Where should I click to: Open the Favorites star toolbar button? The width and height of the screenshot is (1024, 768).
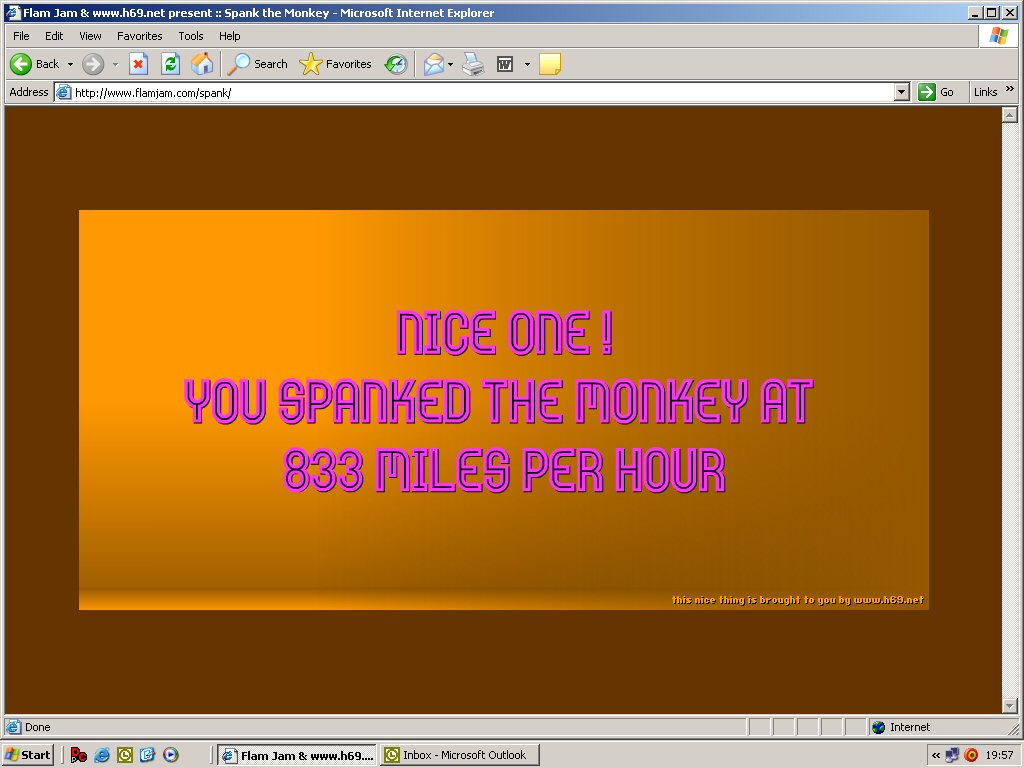[x=336, y=64]
